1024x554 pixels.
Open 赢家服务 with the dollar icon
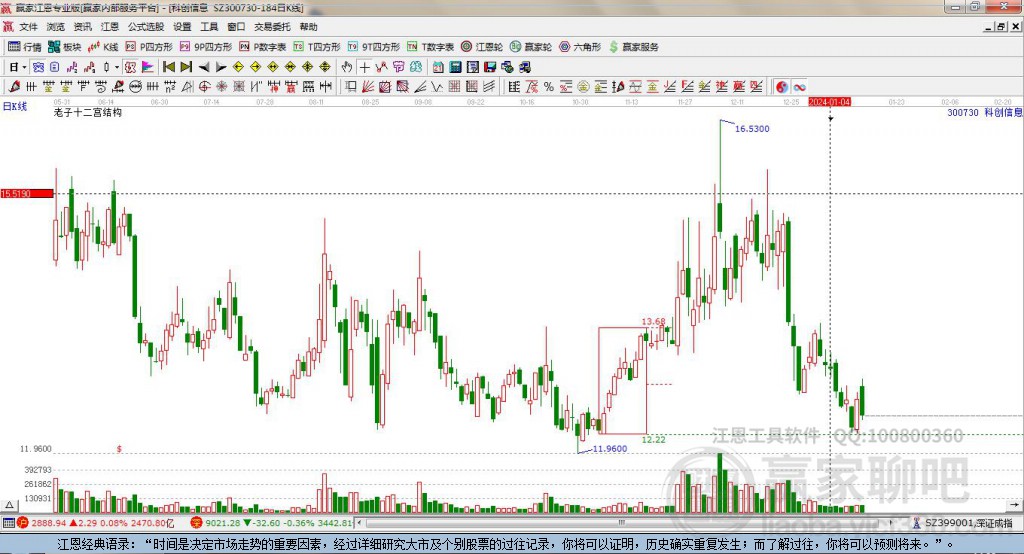click(633, 46)
